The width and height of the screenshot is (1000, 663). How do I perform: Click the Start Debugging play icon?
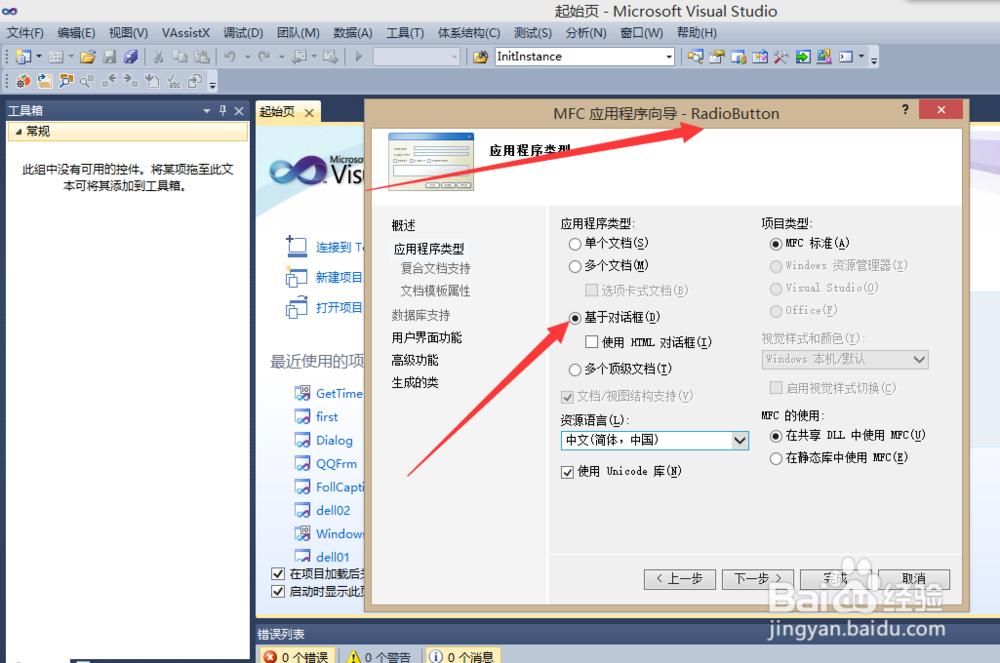[x=358, y=57]
